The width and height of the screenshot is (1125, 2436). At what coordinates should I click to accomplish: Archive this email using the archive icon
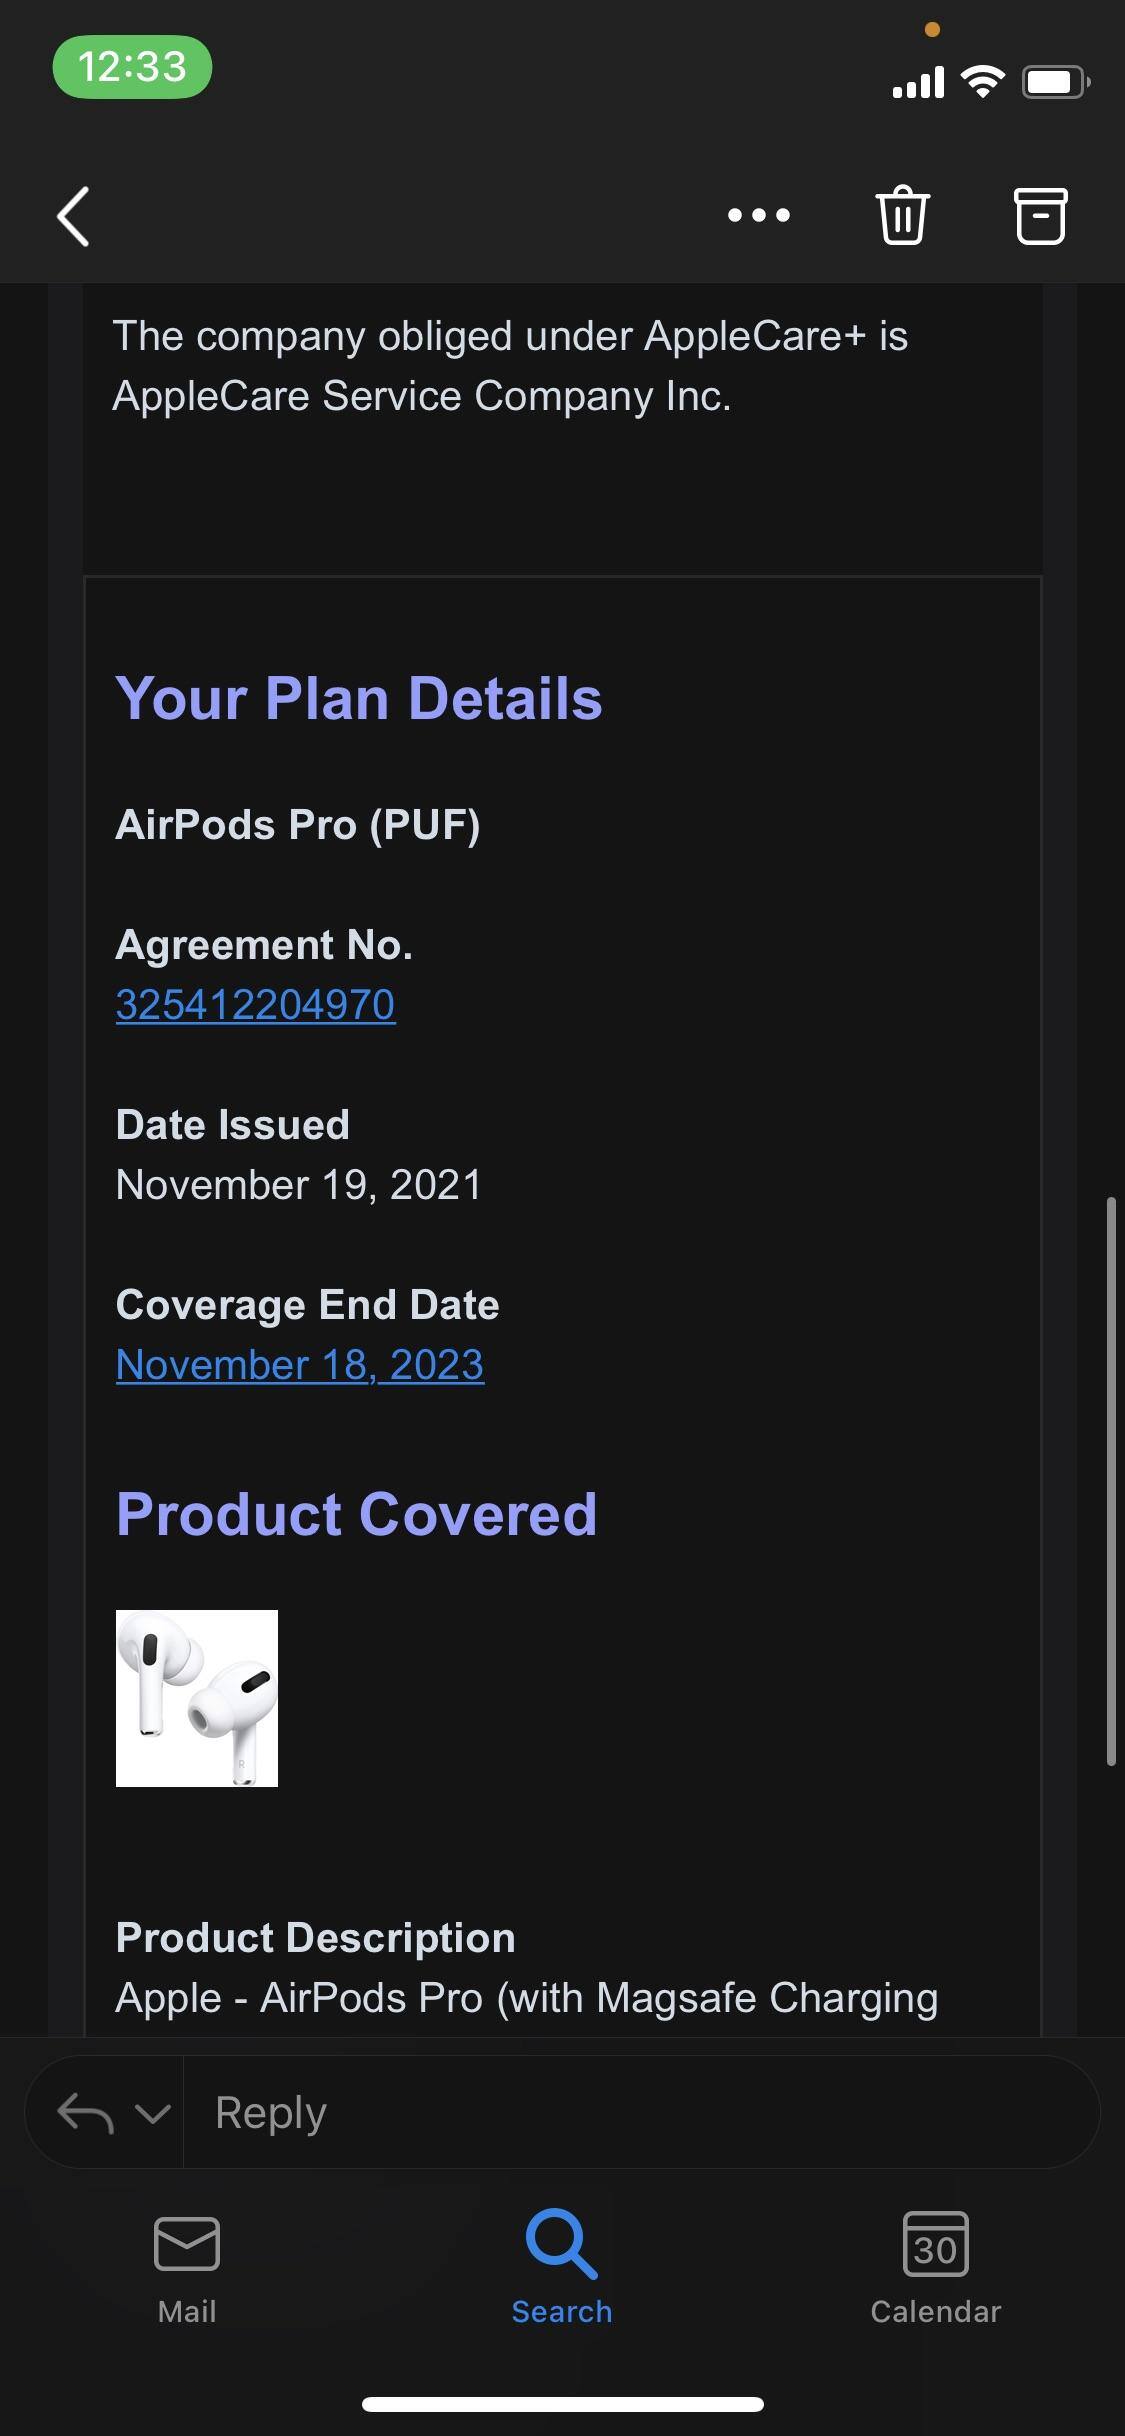[x=1040, y=215]
